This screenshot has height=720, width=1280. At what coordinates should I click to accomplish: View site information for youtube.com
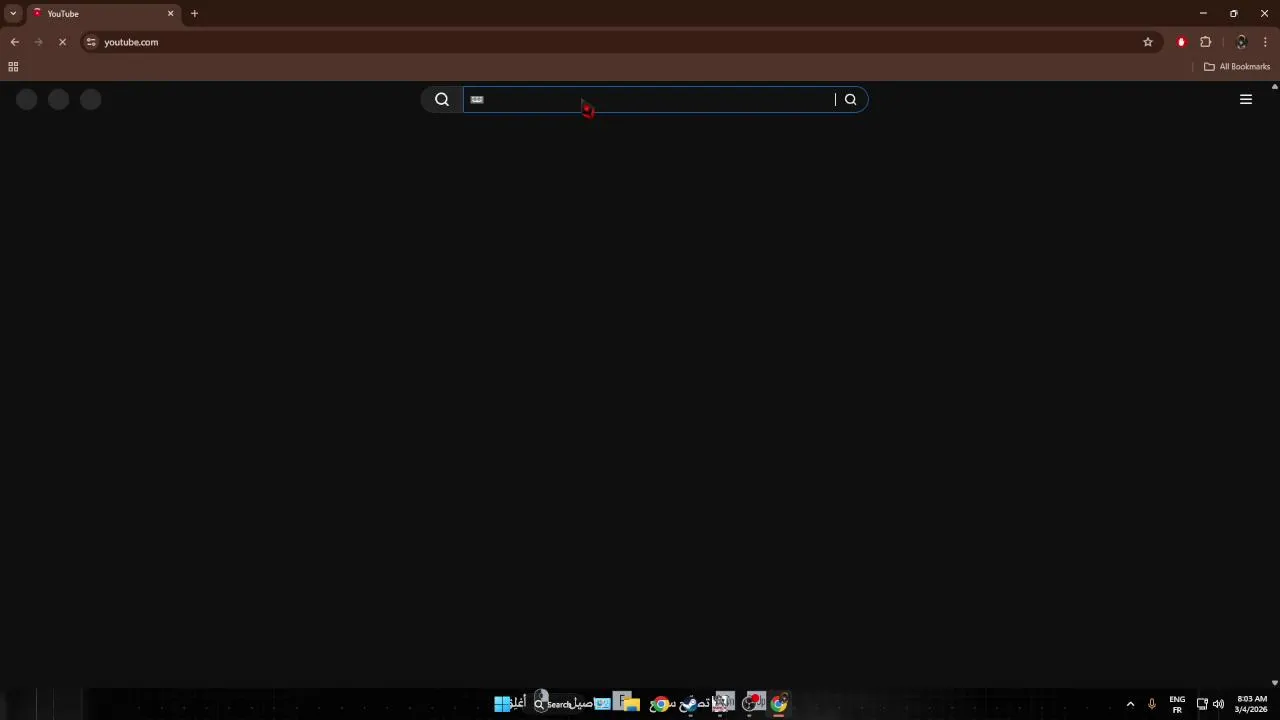click(91, 42)
